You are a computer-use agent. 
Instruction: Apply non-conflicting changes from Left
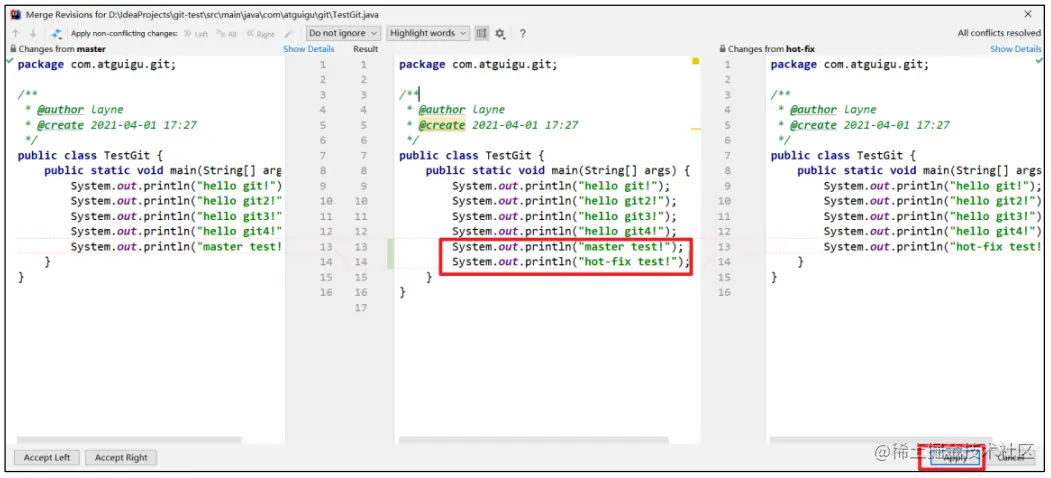pyautogui.click(x=196, y=34)
